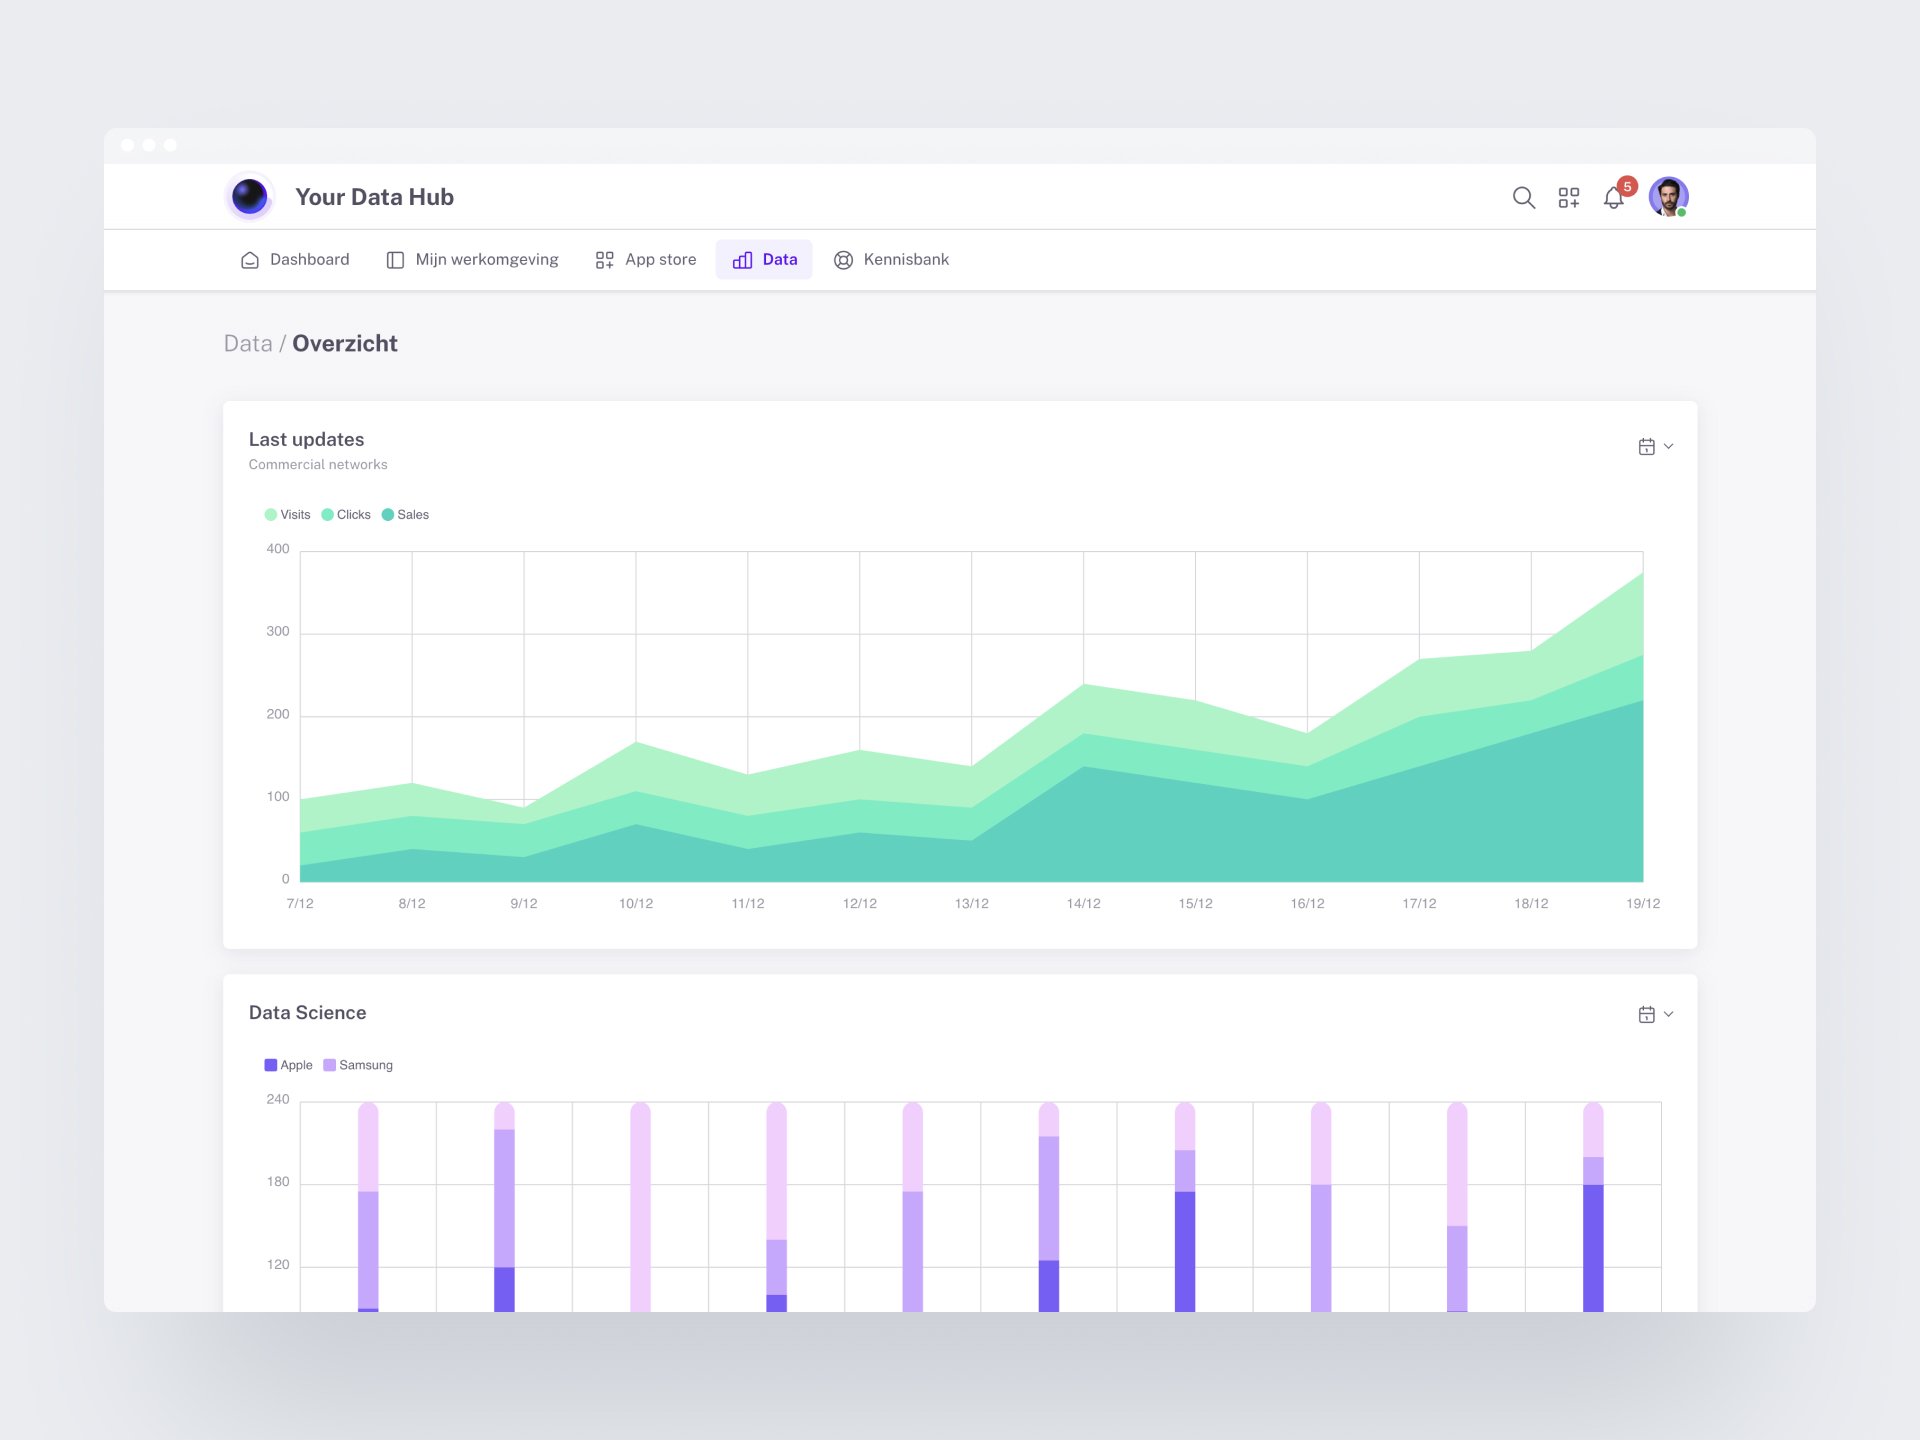Toggle the Clicks legend series

(x=346, y=515)
